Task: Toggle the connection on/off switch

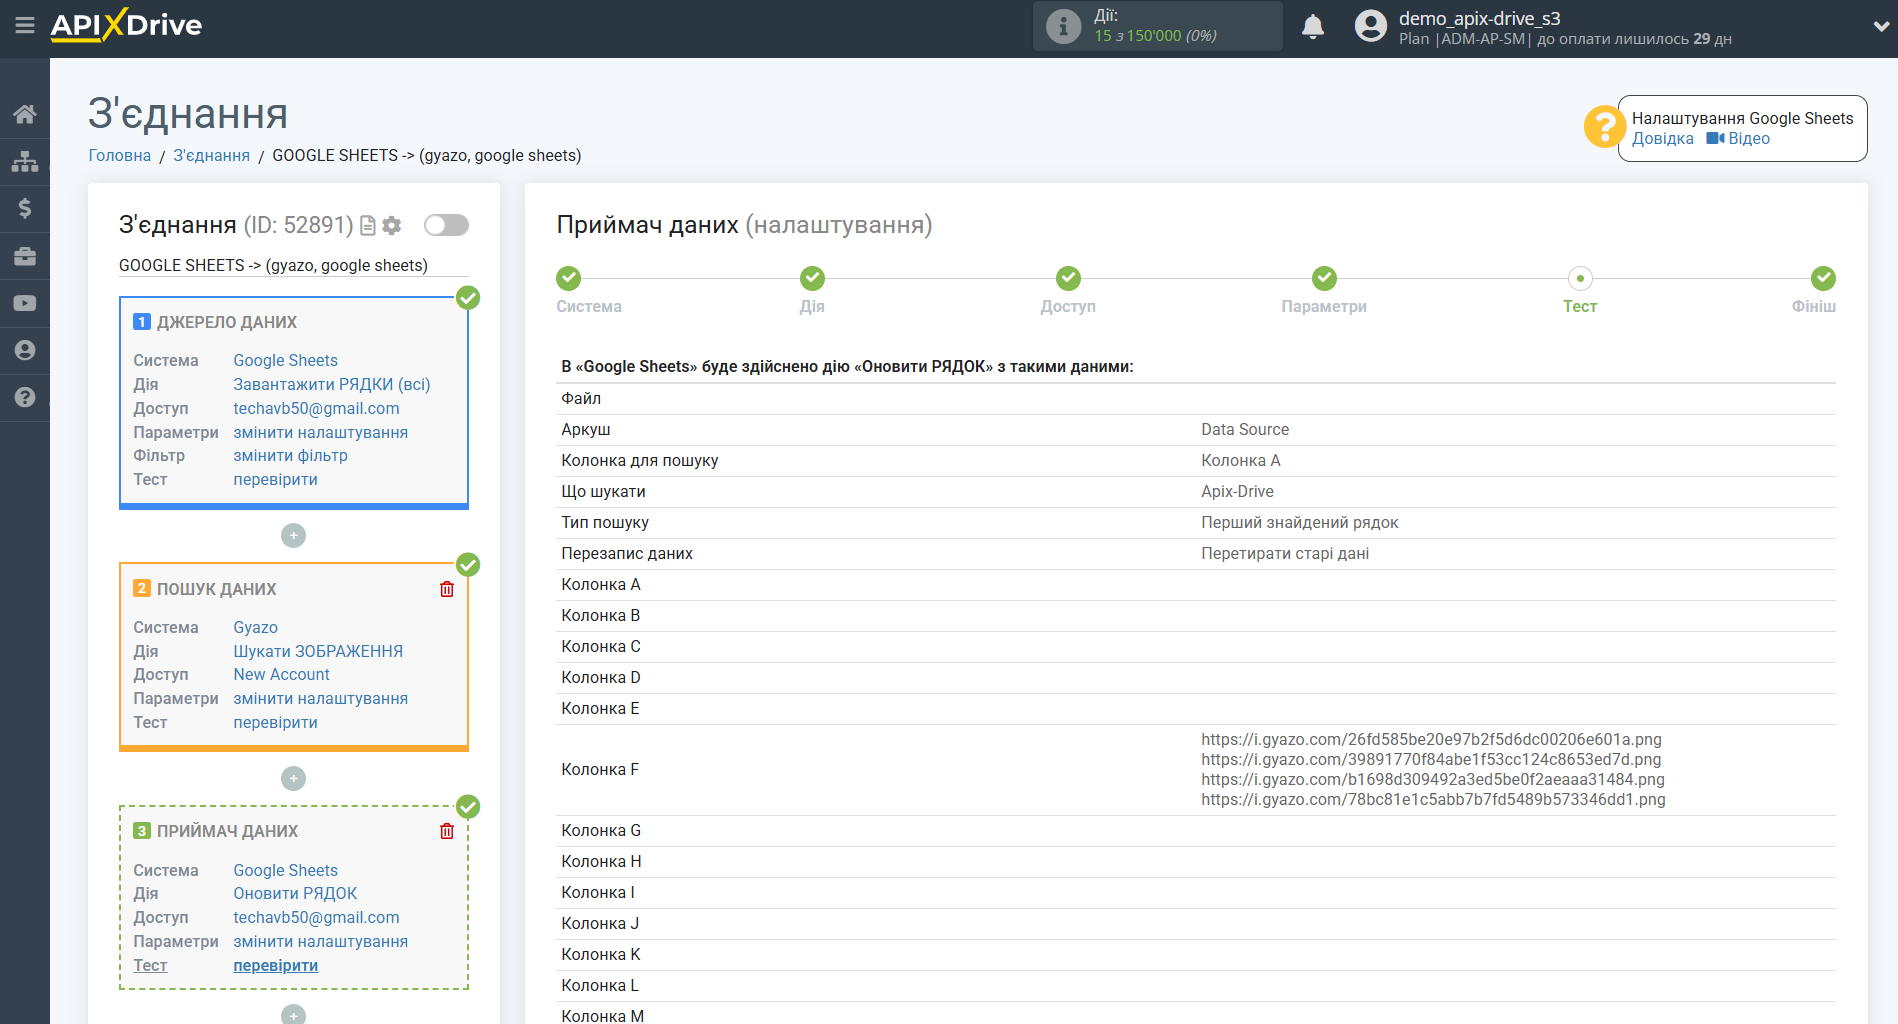Action: tap(446, 225)
